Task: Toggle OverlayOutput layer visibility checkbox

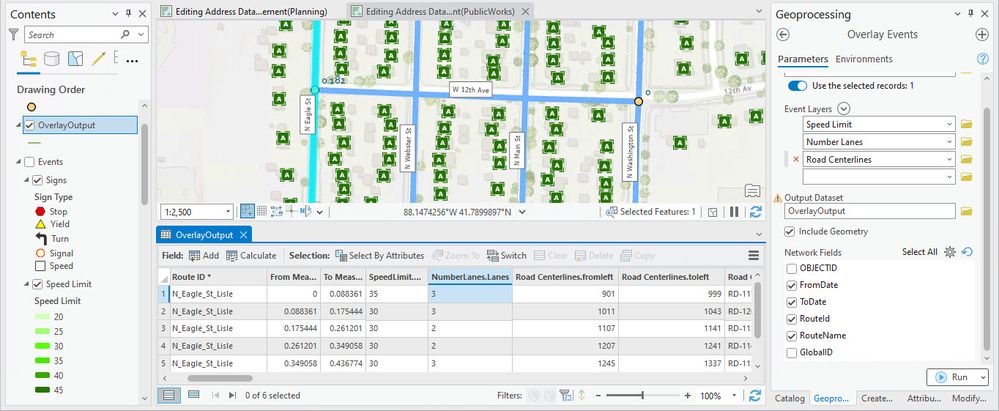Action: click(x=29, y=125)
